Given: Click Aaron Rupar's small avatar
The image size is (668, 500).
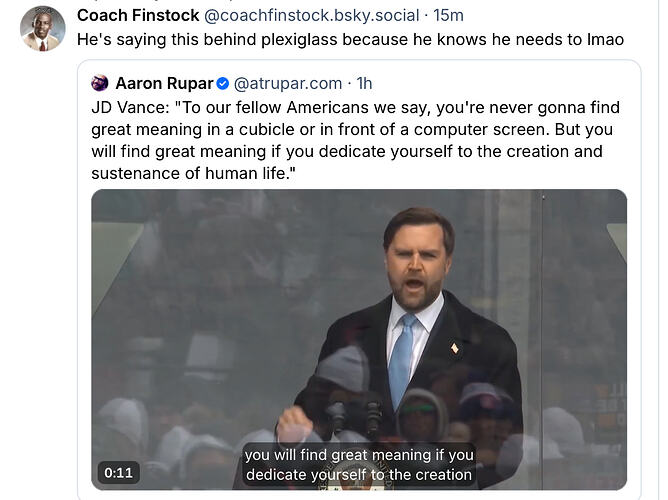Looking at the screenshot, I should [100, 83].
